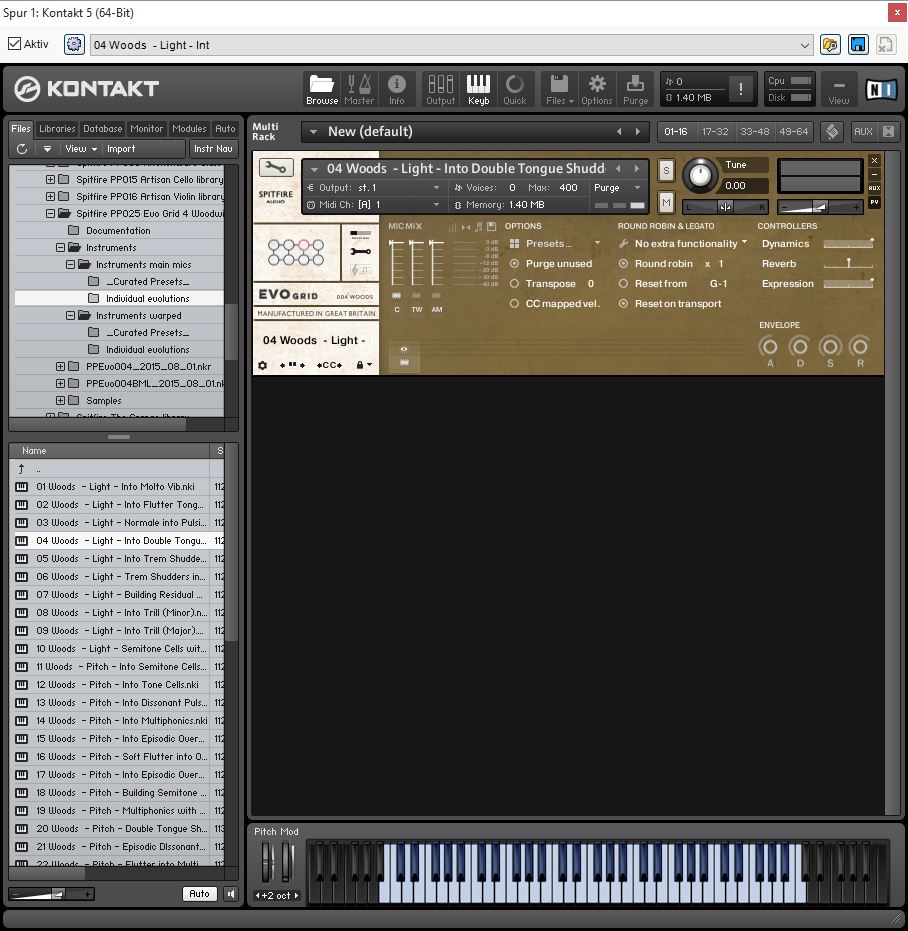Viewport: 908px width, 931px height.
Task: Open the instrument Purge dropdown
Action: pyautogui.click(x=618, y=188)
